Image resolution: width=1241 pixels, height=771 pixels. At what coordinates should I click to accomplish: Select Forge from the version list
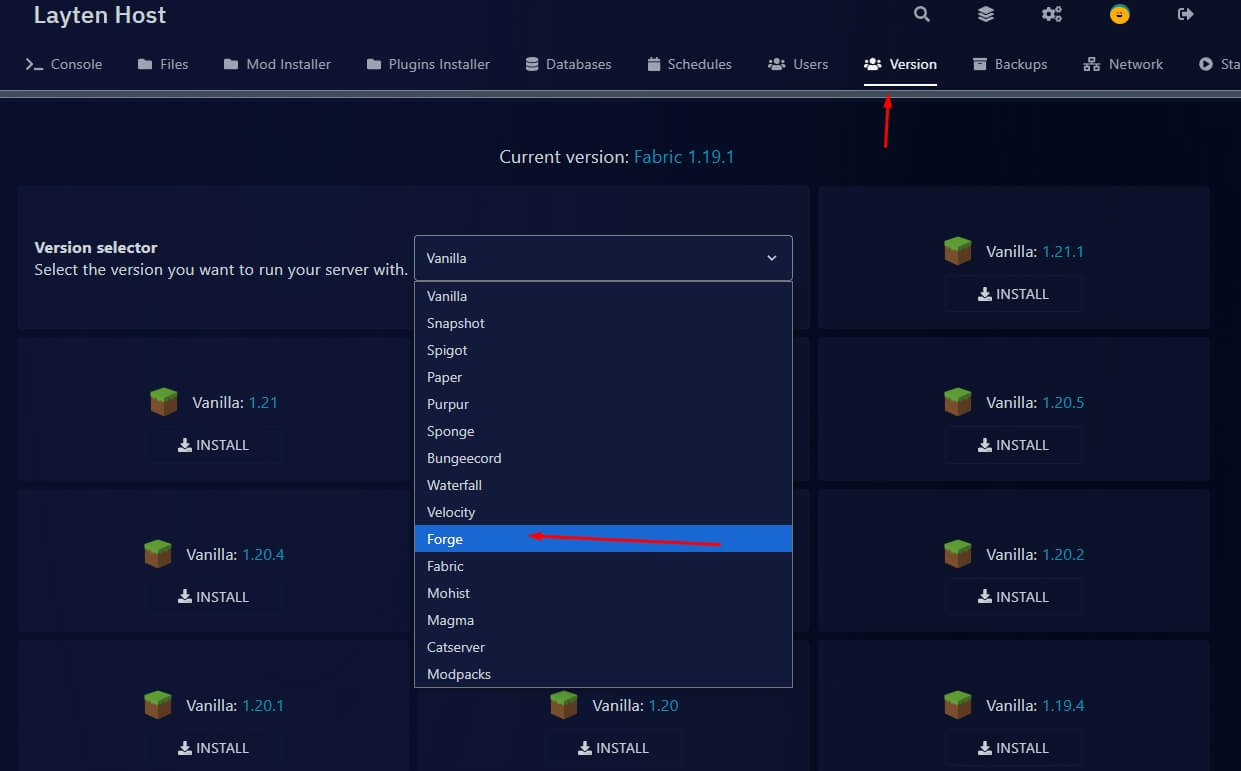[445, 539]
